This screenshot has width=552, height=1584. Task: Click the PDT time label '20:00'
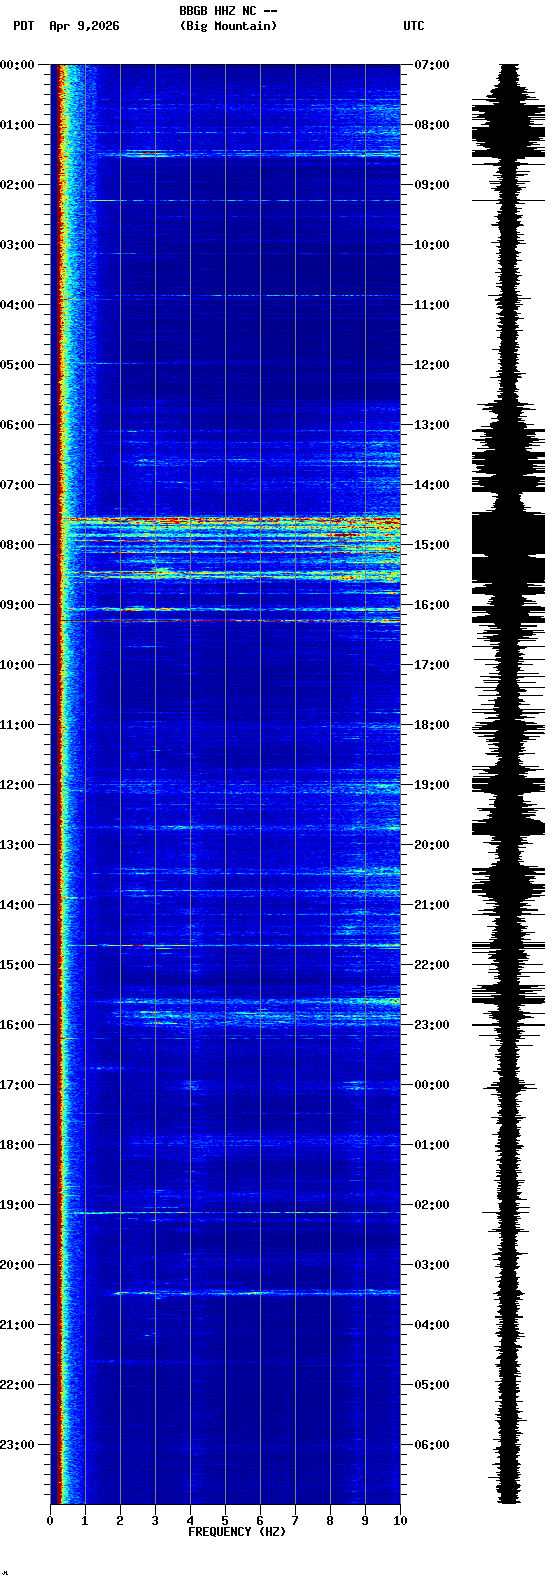pos(18,1265)
